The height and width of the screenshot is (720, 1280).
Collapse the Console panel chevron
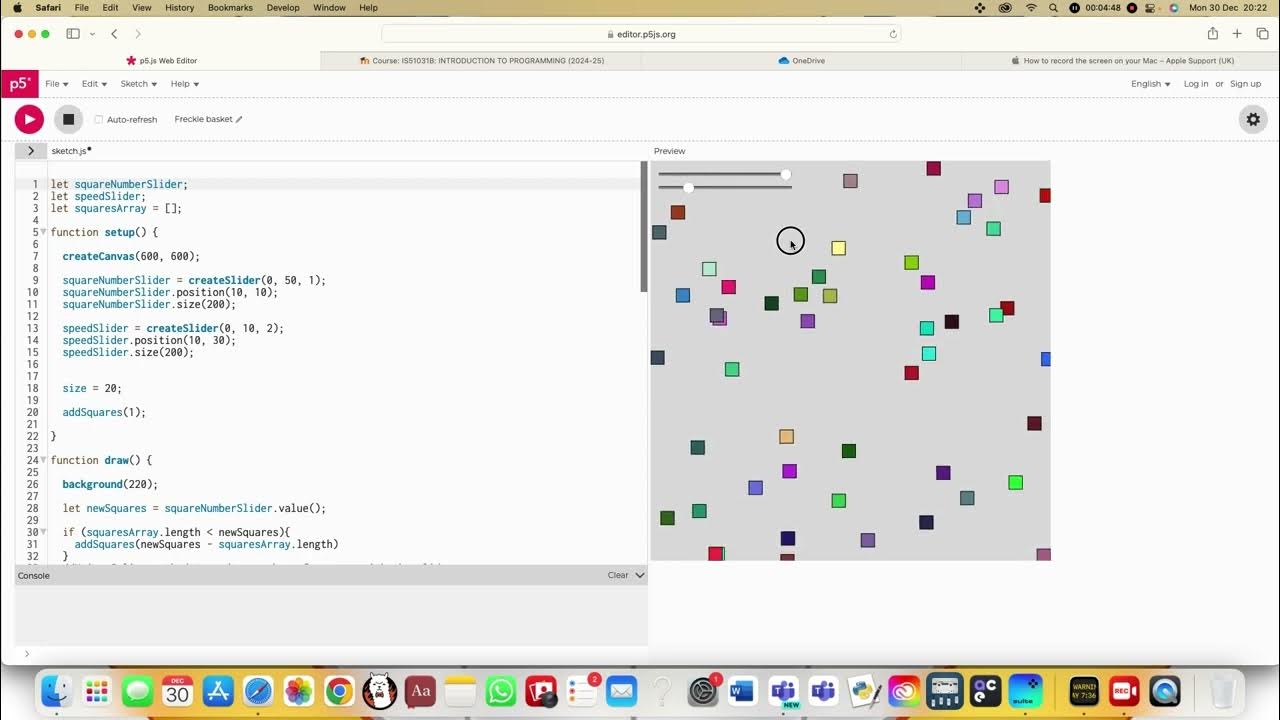pos(640,575)
